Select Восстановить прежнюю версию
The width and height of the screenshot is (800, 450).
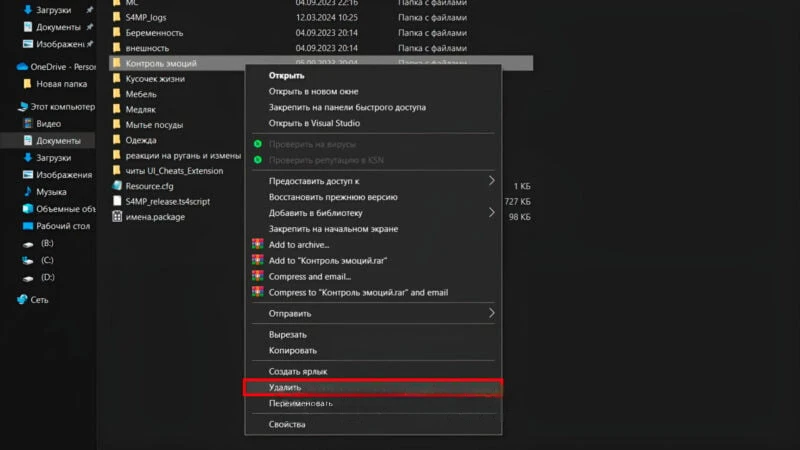click(333, 197)
